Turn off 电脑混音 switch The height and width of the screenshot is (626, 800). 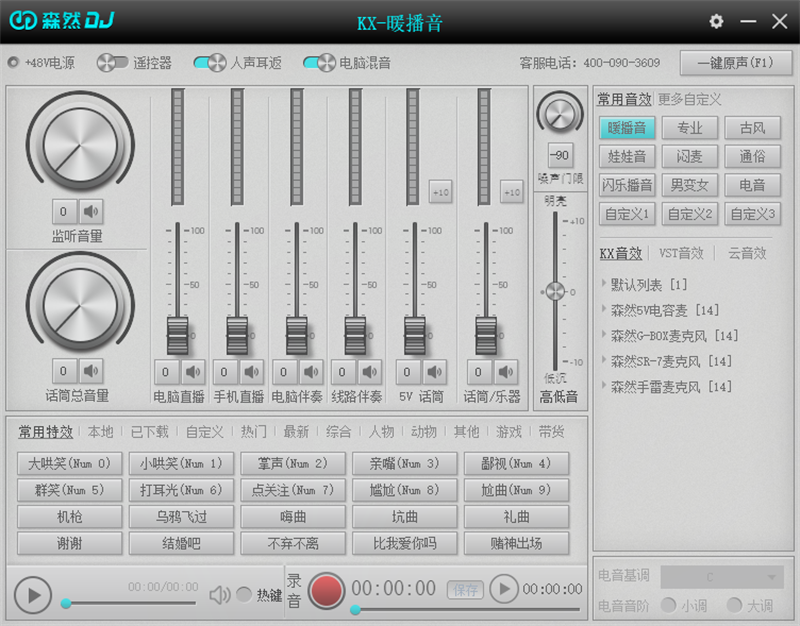319,63
